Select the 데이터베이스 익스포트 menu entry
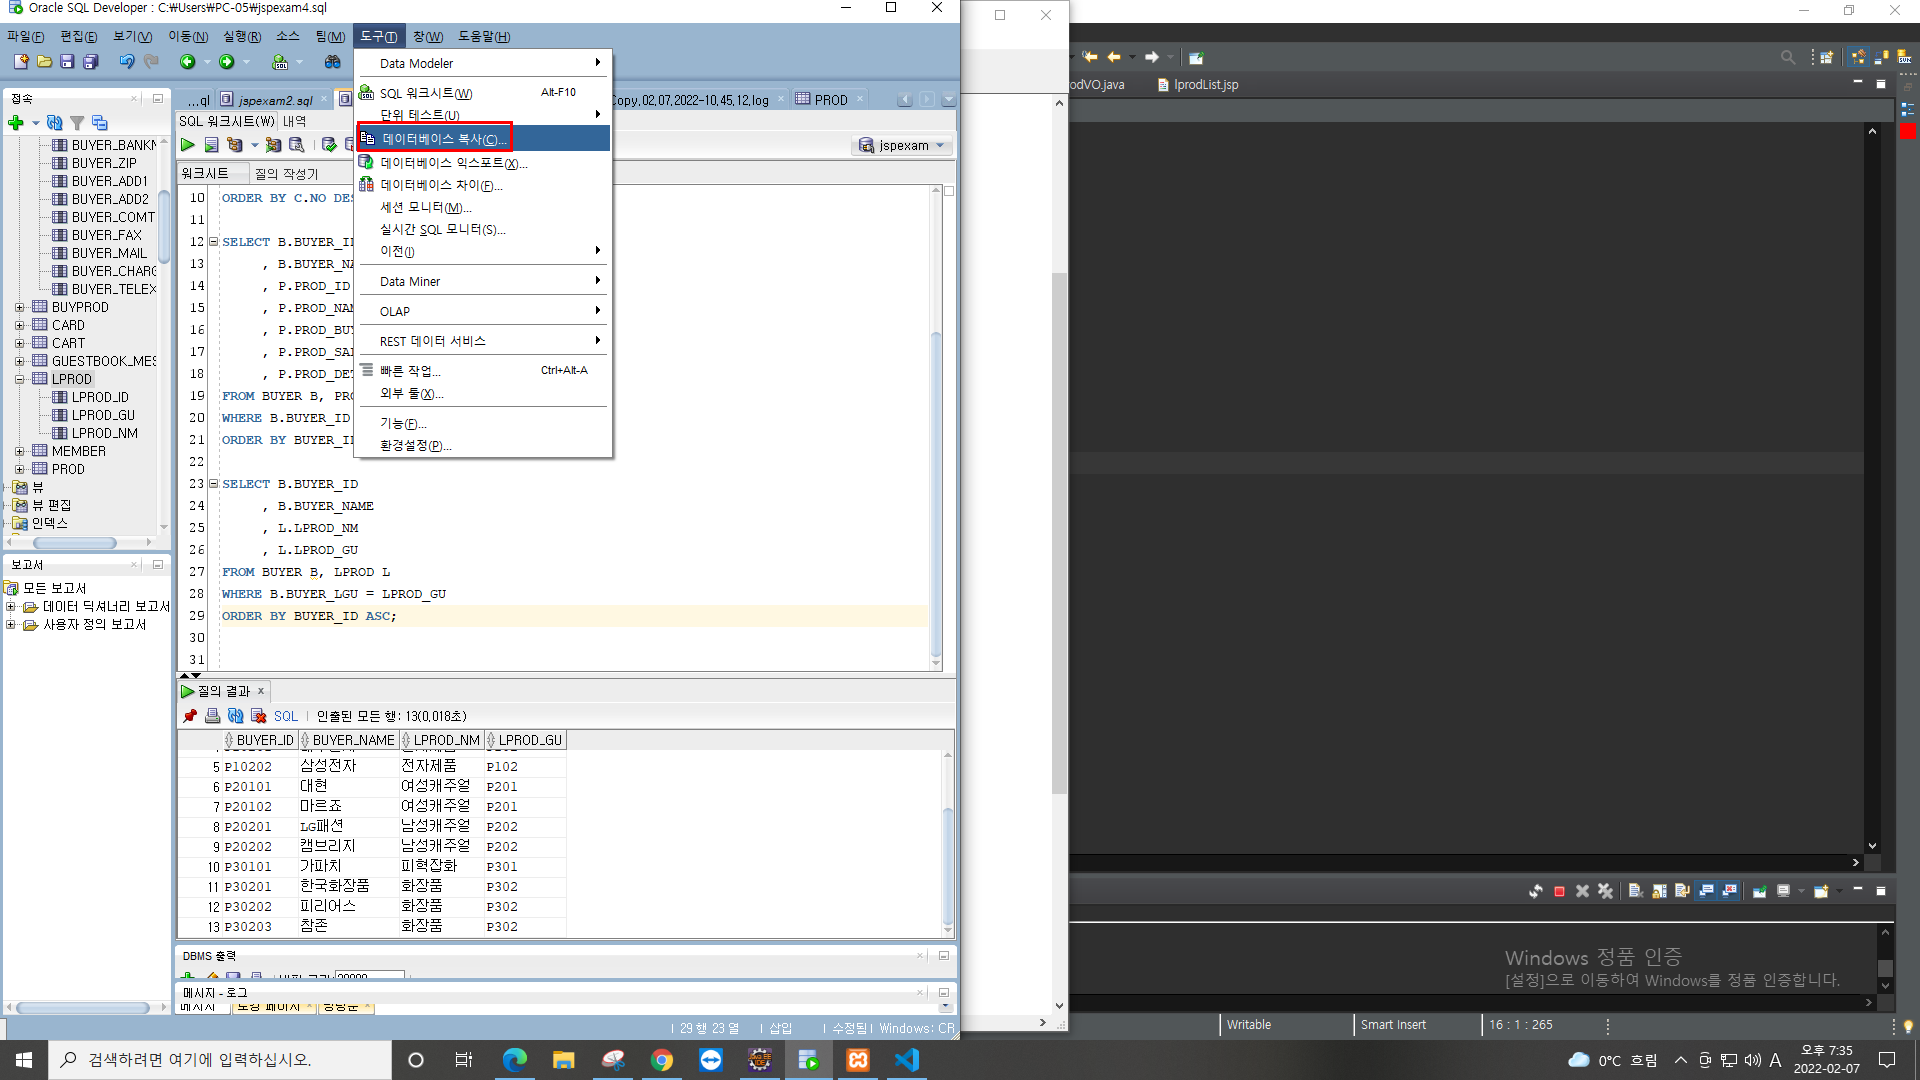Viewport: 1920px width, 1080px height. tap(453, 163)
